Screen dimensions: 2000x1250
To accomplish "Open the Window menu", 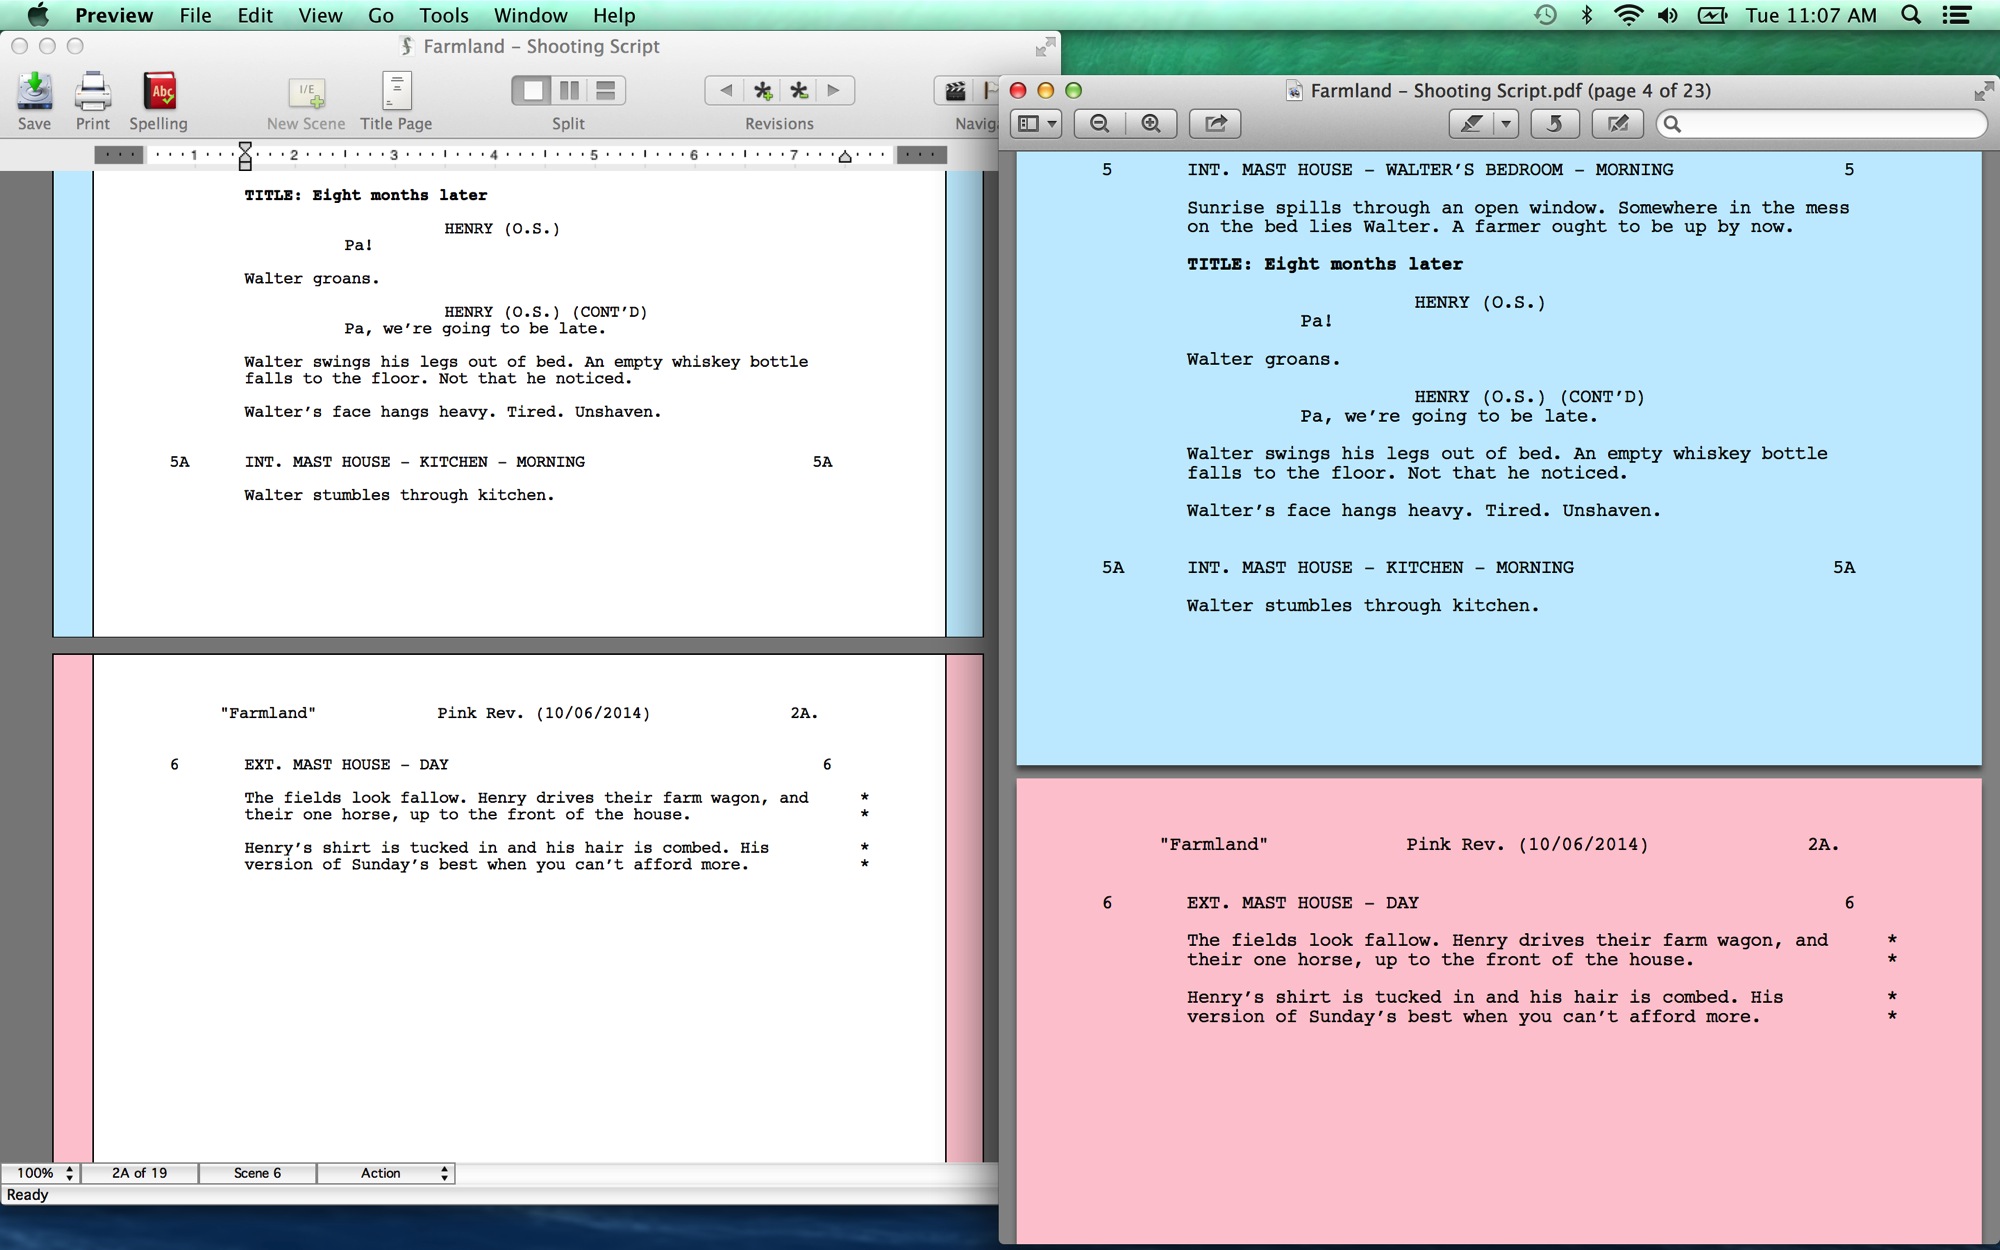I will click(x=531, y=15).
